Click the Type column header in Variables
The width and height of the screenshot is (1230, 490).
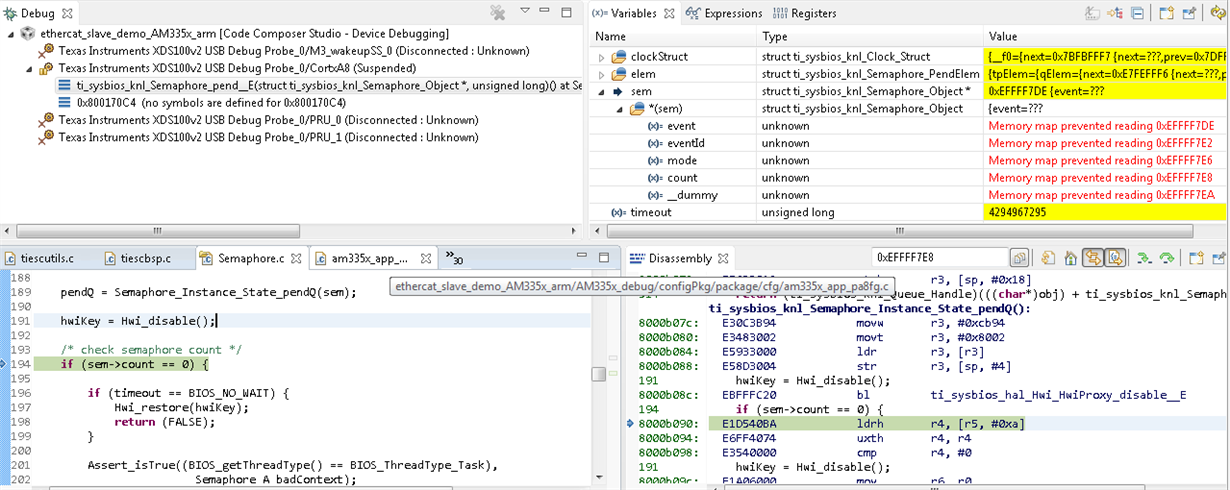[870, 36]
